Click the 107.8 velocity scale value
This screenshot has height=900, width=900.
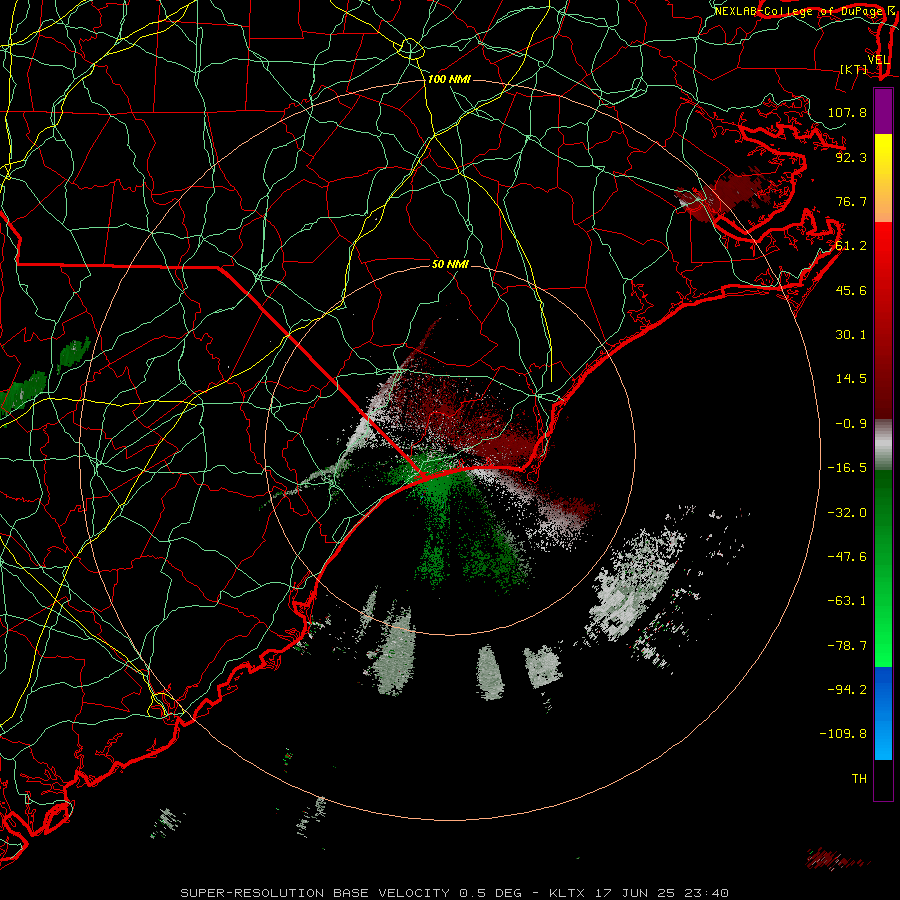tap(847, 112)
